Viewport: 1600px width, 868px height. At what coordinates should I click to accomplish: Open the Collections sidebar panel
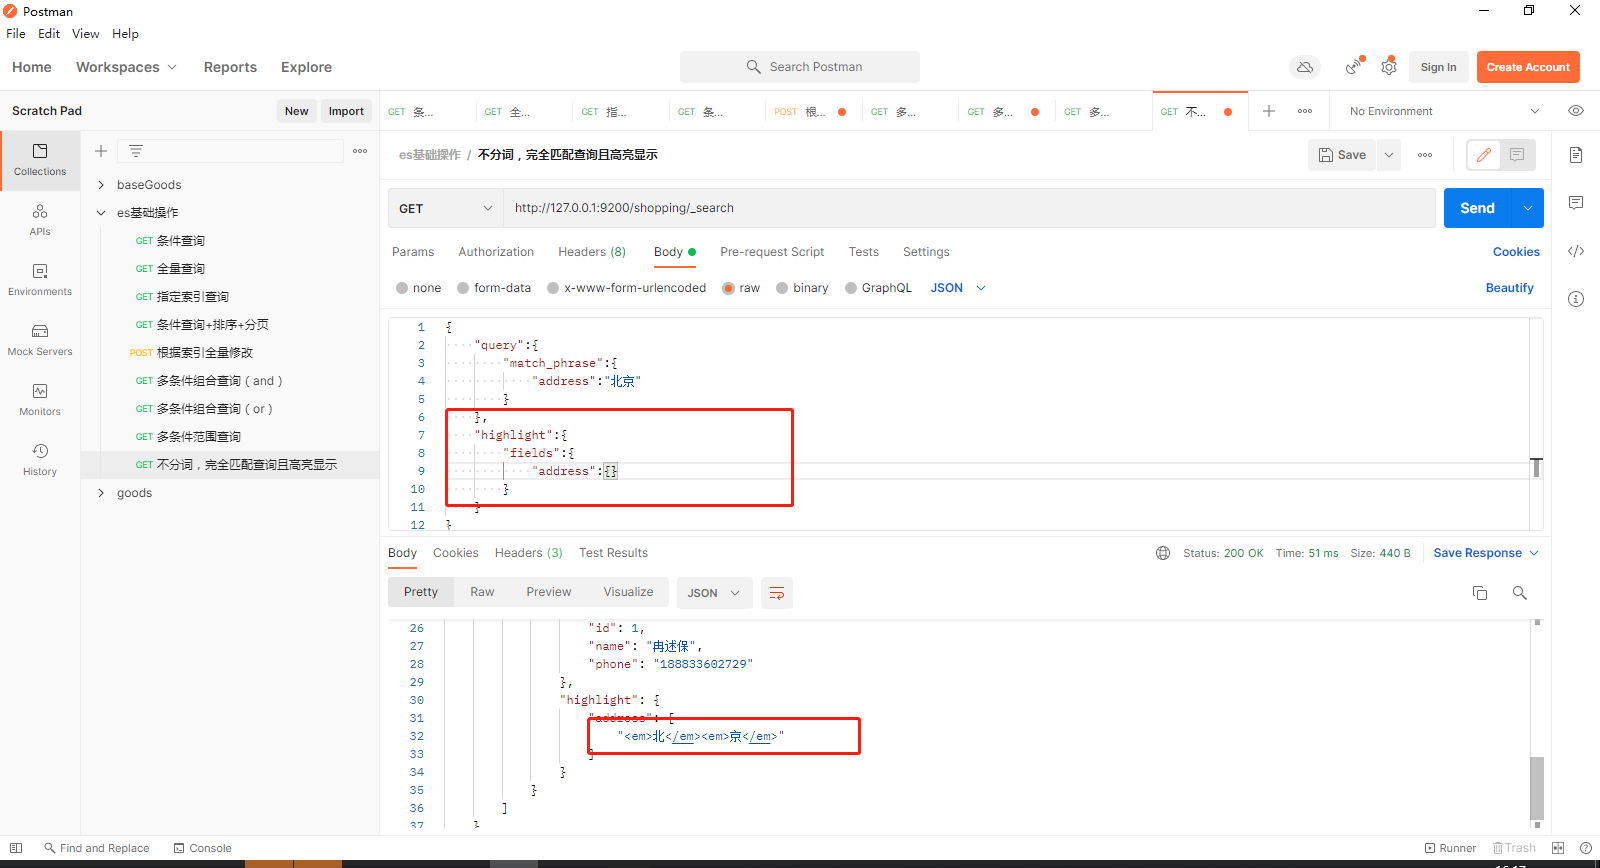pos(40,160)
